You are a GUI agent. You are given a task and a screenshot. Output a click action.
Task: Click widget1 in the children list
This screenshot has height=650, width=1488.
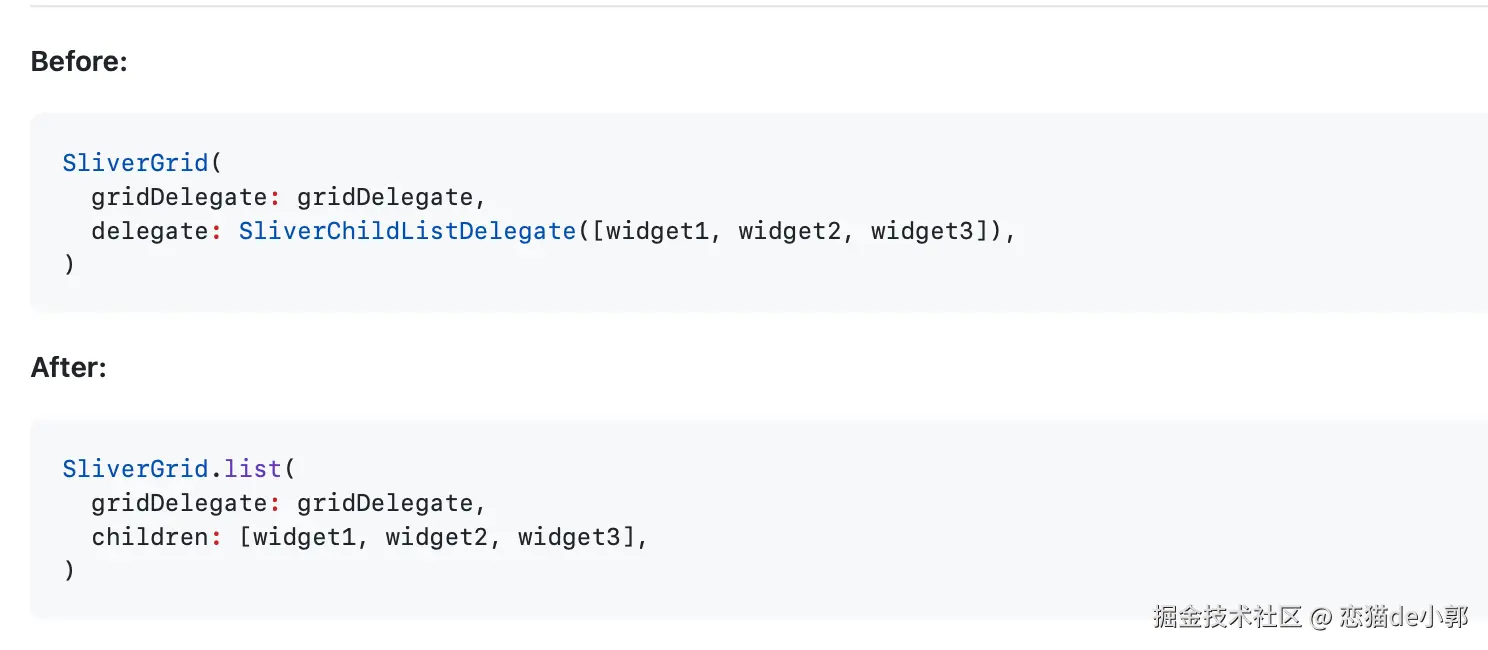click(x=304, y=537)
